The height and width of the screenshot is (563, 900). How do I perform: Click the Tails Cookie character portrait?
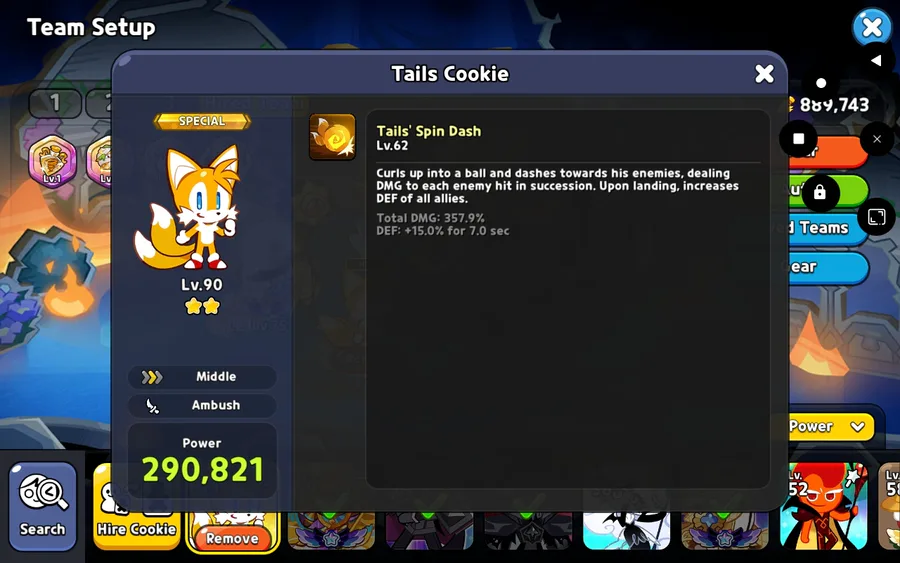[191, 207]
